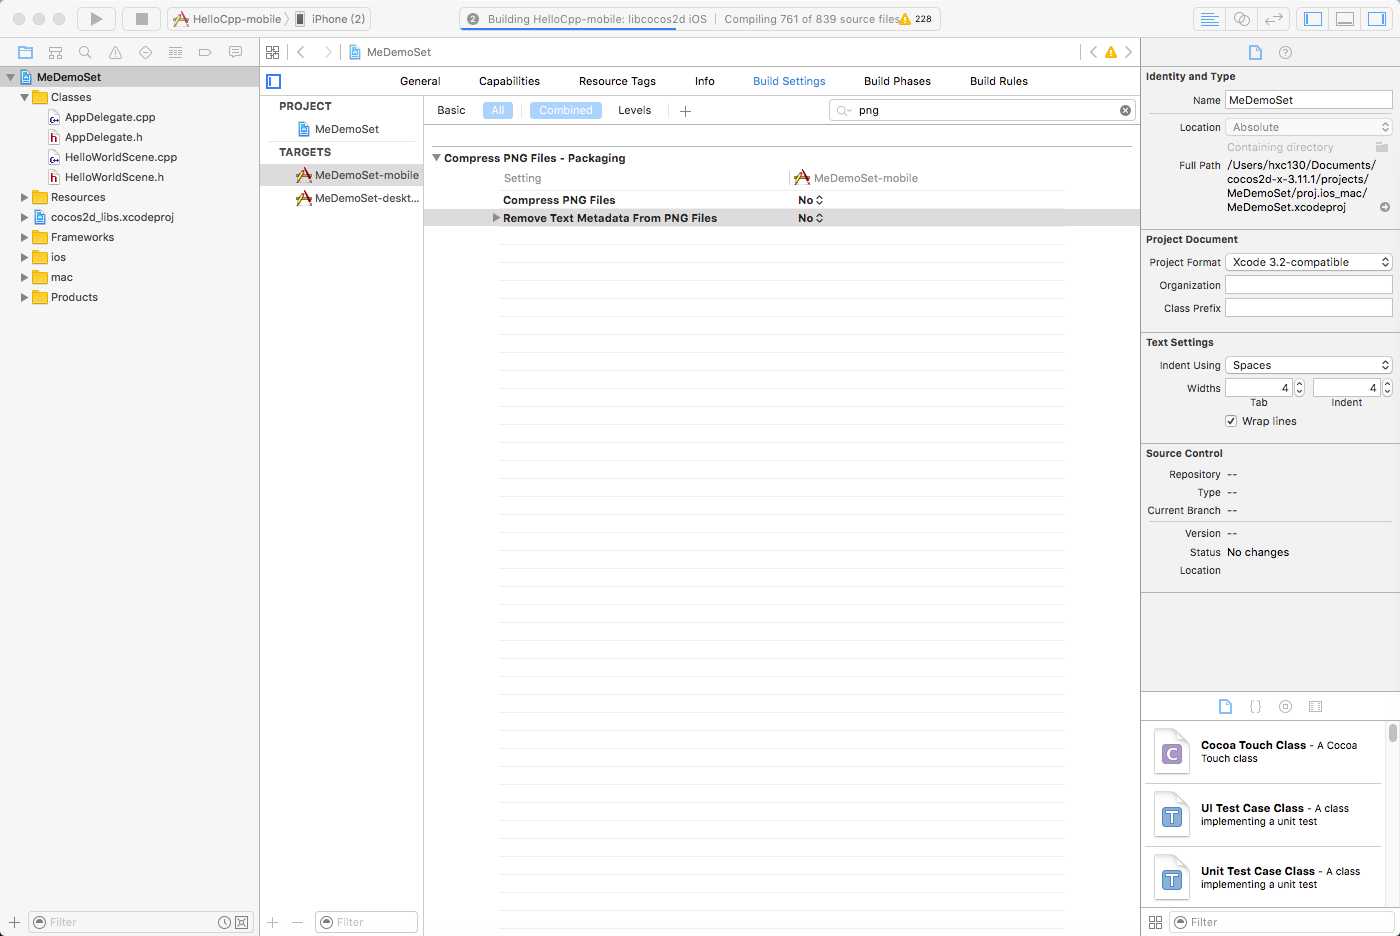Select MeDemoSet-mobile target
1400x936 pixels.
[357, 175]
